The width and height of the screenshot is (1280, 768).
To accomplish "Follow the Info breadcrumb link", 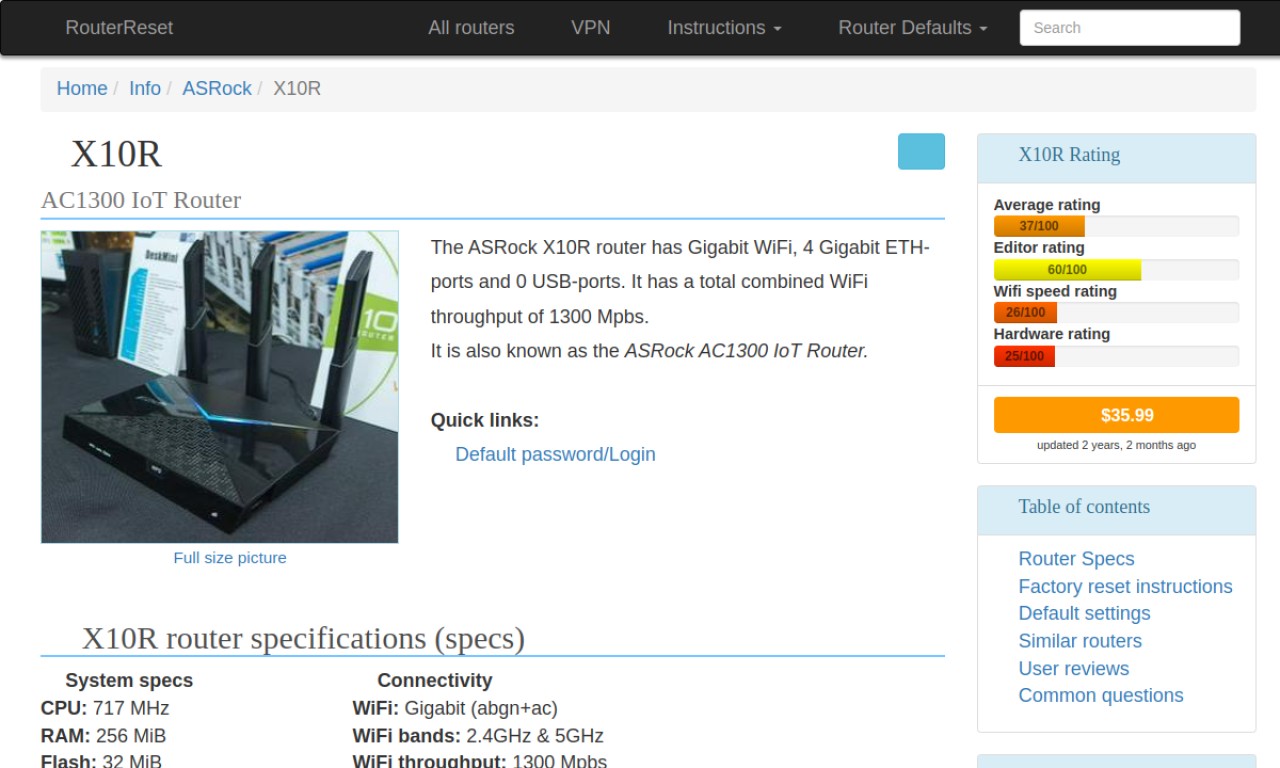I will [145, 88].
